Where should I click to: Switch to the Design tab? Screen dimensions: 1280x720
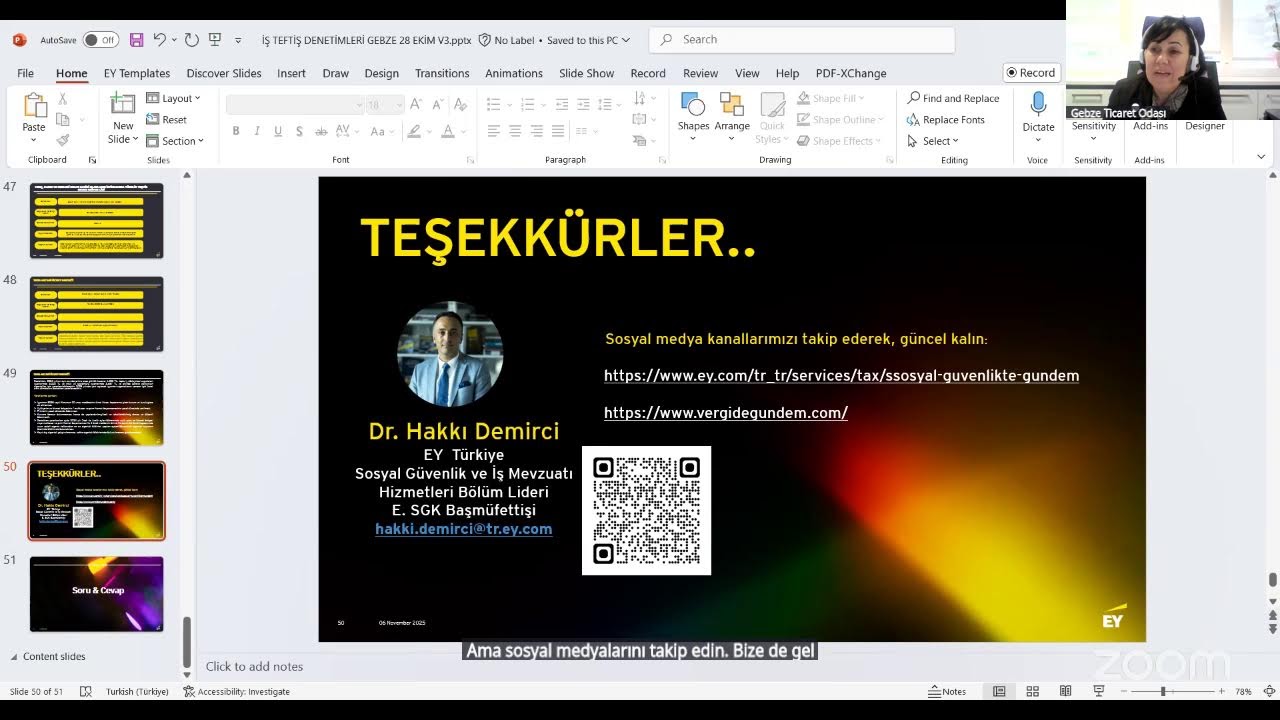[x=381, y=73]
